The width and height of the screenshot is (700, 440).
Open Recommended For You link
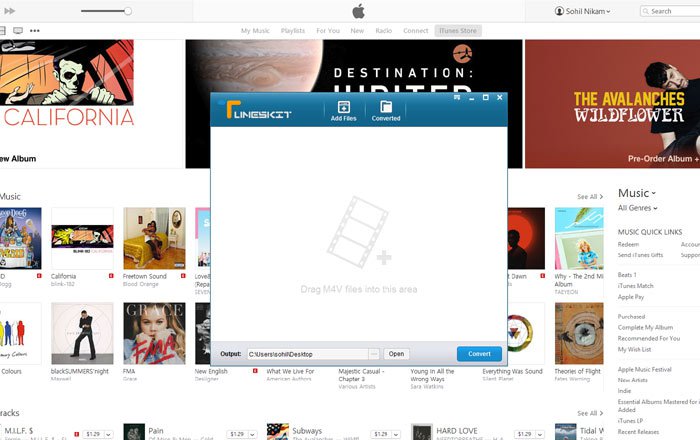649,338
